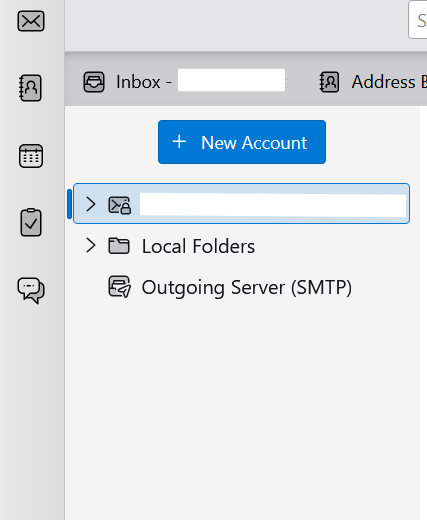Expand the Local Folders tree

pyautogui.click(x=90, y=246)
